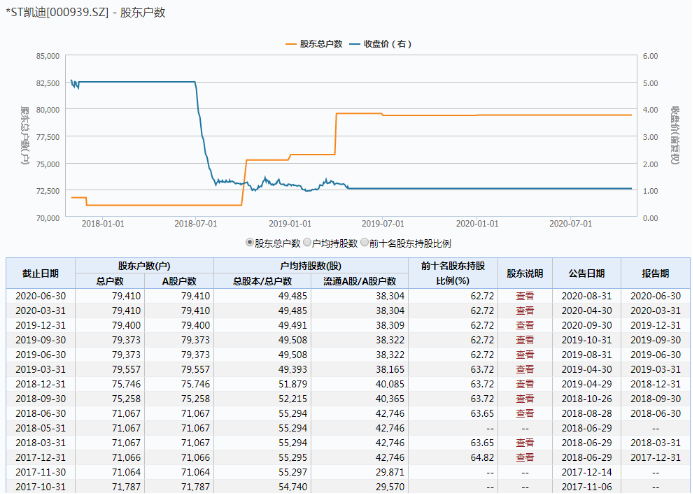Viewport: 693px width, 494px height.
Task: Open 查看 link for 2018-12-31 row
Action: 525,384
